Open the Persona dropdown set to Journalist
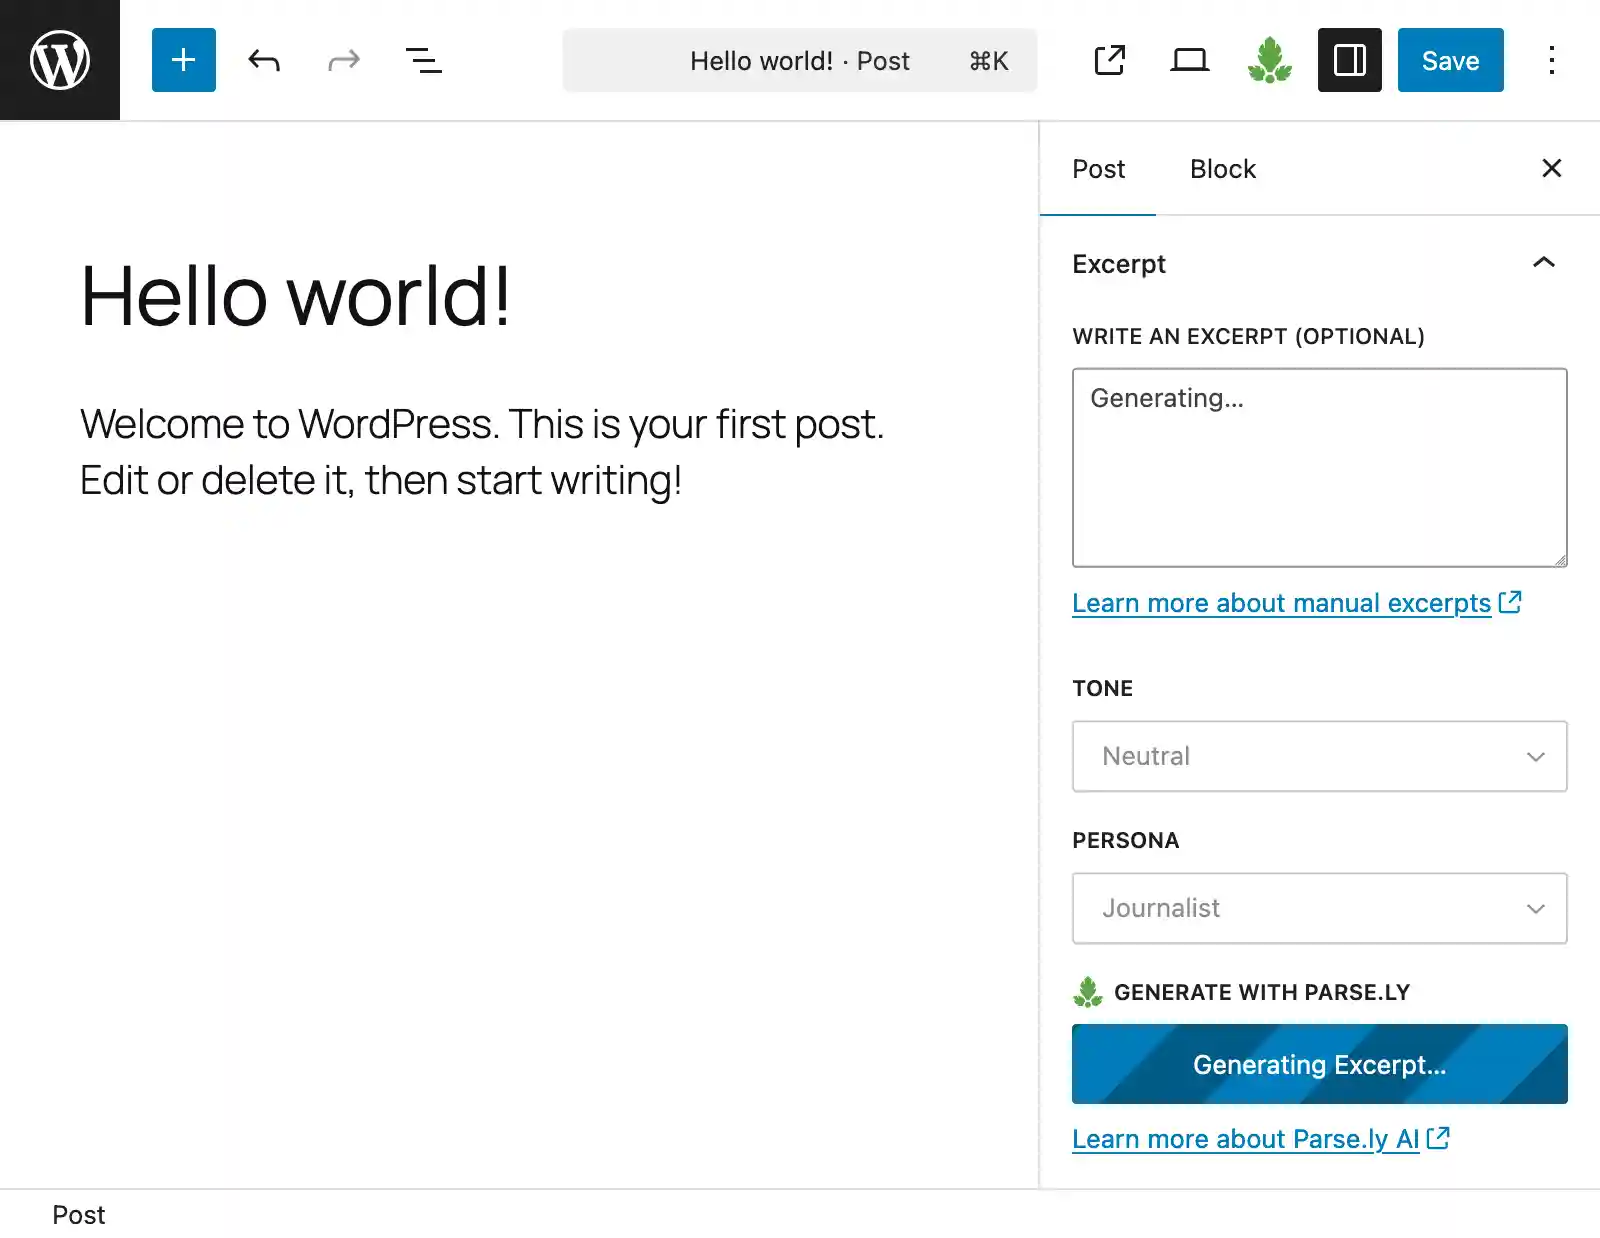1600x1238 pixels. point(1319,908)
